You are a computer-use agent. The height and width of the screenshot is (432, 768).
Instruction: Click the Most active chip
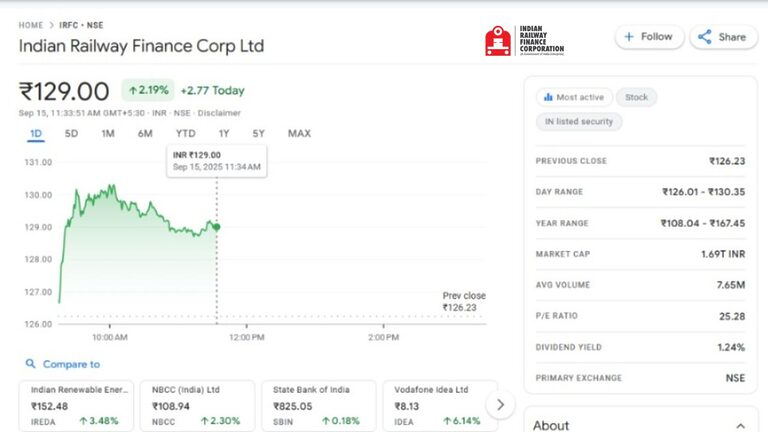(x=572, y=97)
